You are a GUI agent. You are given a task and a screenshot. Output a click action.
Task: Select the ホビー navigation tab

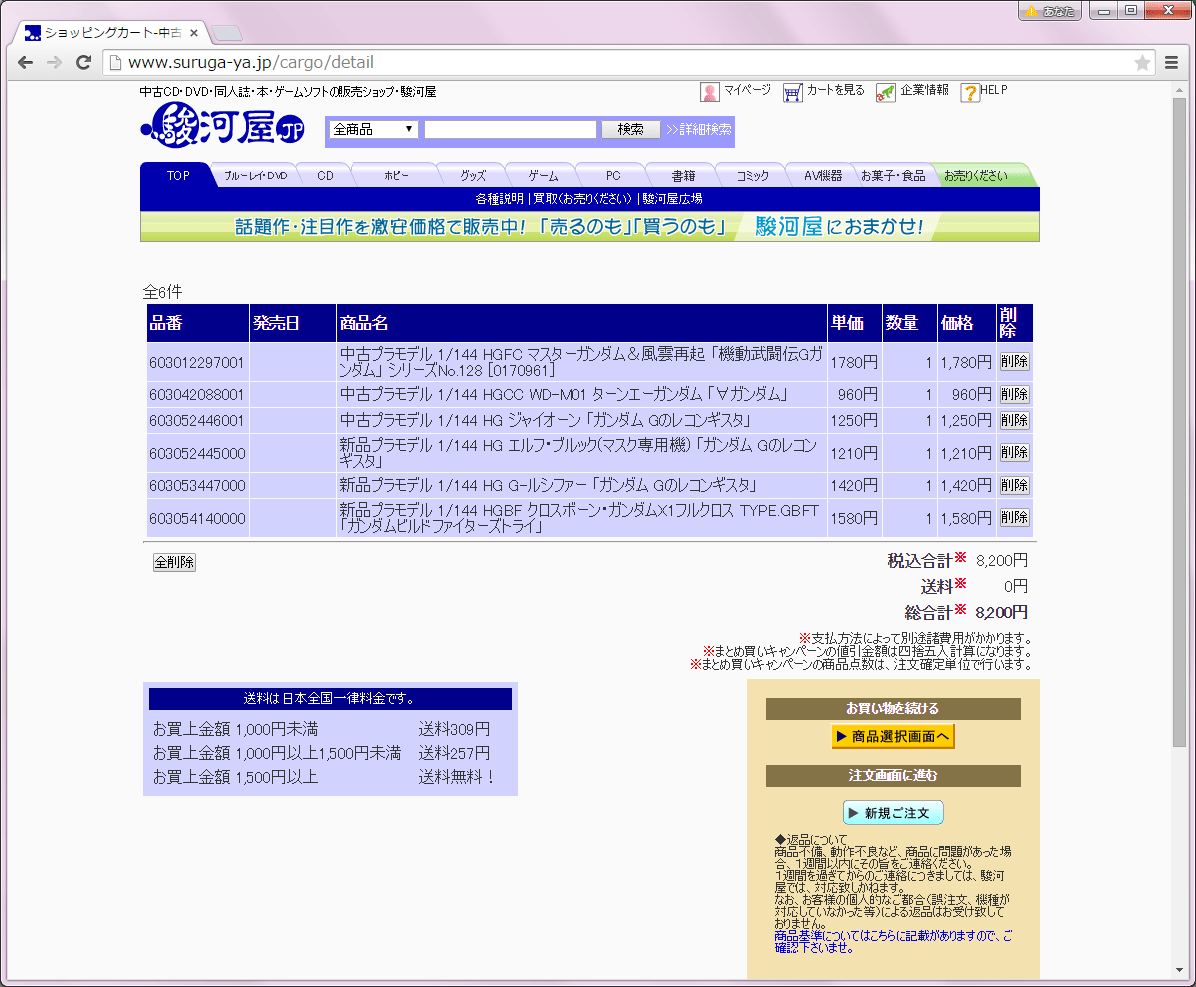coord(396,175)
